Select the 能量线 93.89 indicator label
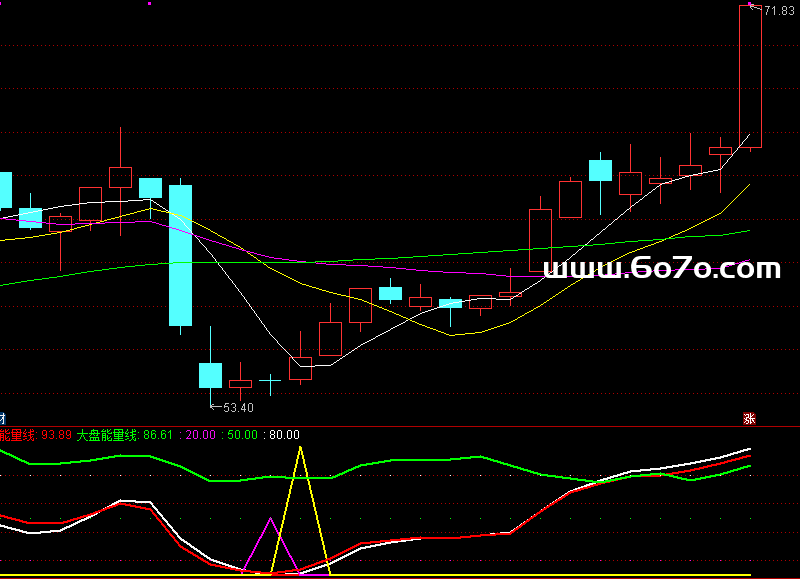 pyautogui.click(x=36, y=435)
